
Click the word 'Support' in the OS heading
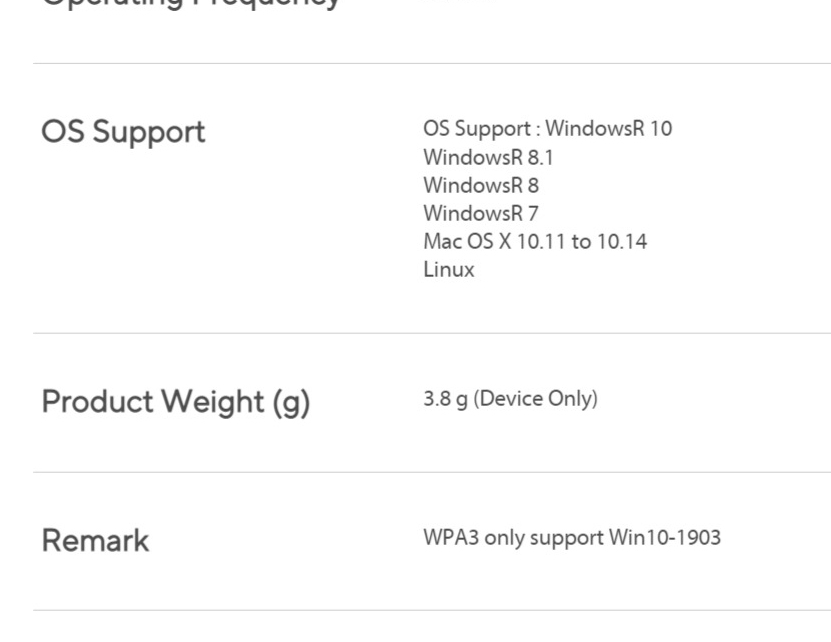pos(149,133)
